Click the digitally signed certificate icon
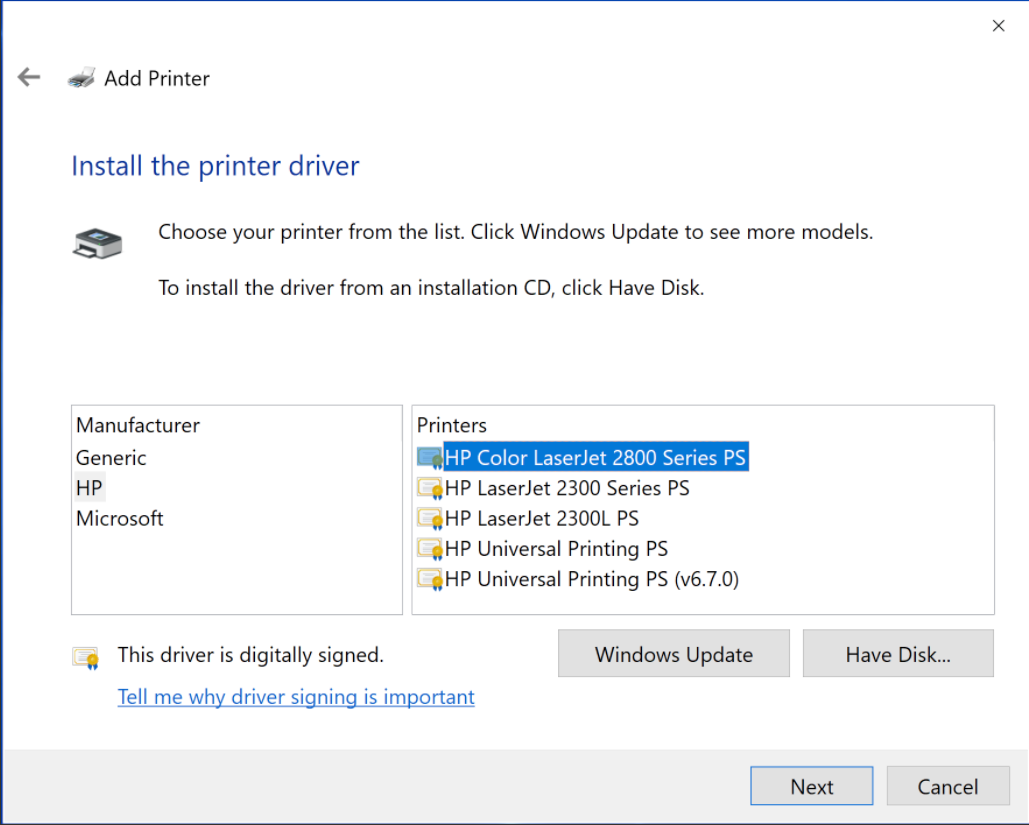Screen dimensions: 1029x825 click(86, 657)
